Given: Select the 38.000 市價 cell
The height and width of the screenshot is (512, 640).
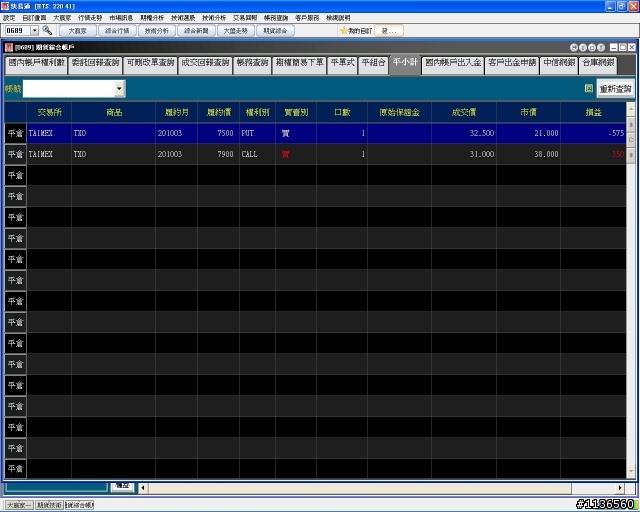Looking at the screenshot, I should pyautogui.click(x=529, y=154).
